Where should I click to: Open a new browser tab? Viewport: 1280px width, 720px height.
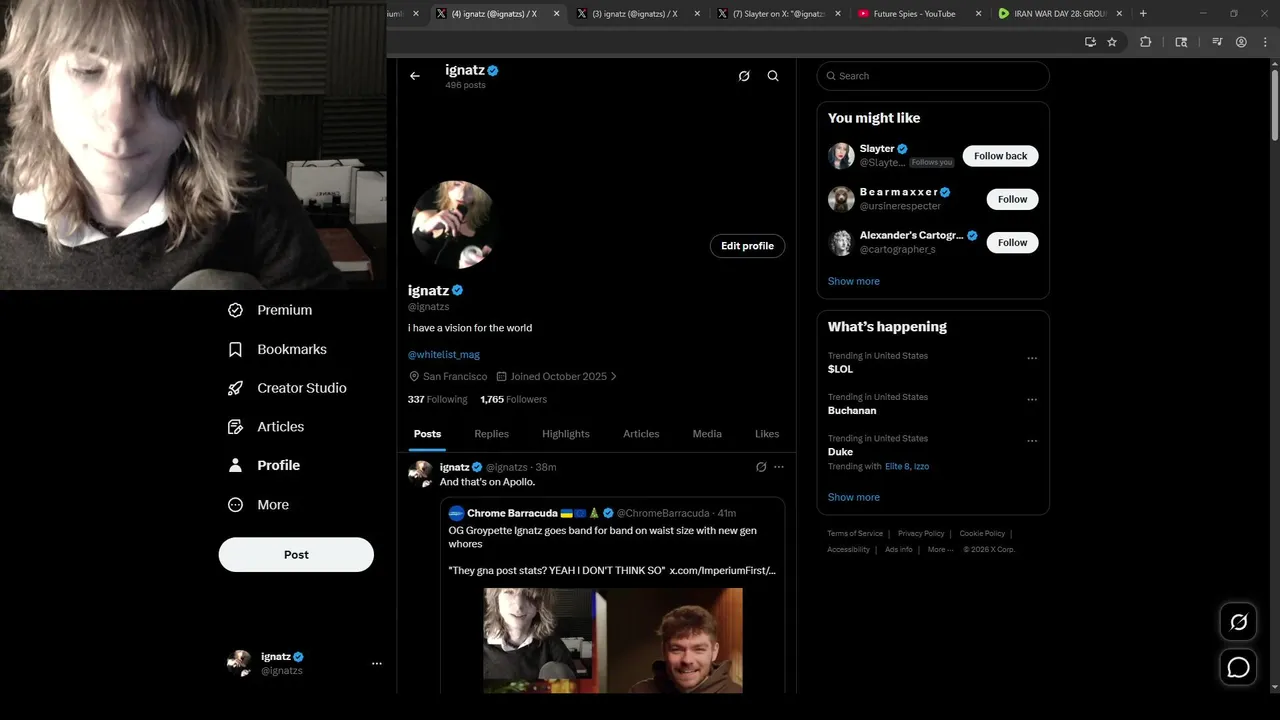click(x=1143, y=14)
